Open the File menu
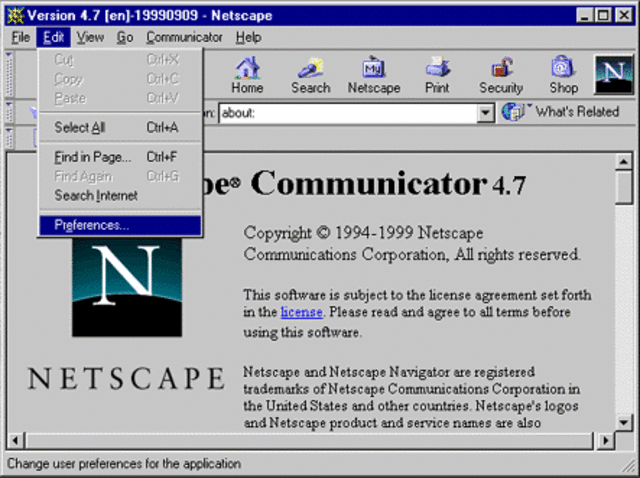 click(21, 38)
